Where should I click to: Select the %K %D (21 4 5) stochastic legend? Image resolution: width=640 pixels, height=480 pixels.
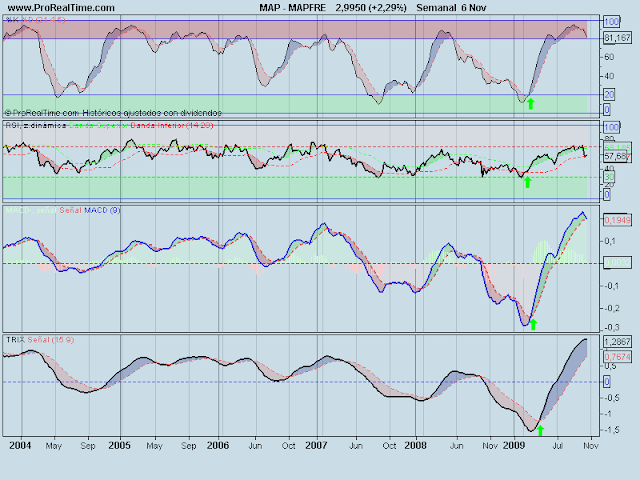pyautogui.click(x=36, y=20)
